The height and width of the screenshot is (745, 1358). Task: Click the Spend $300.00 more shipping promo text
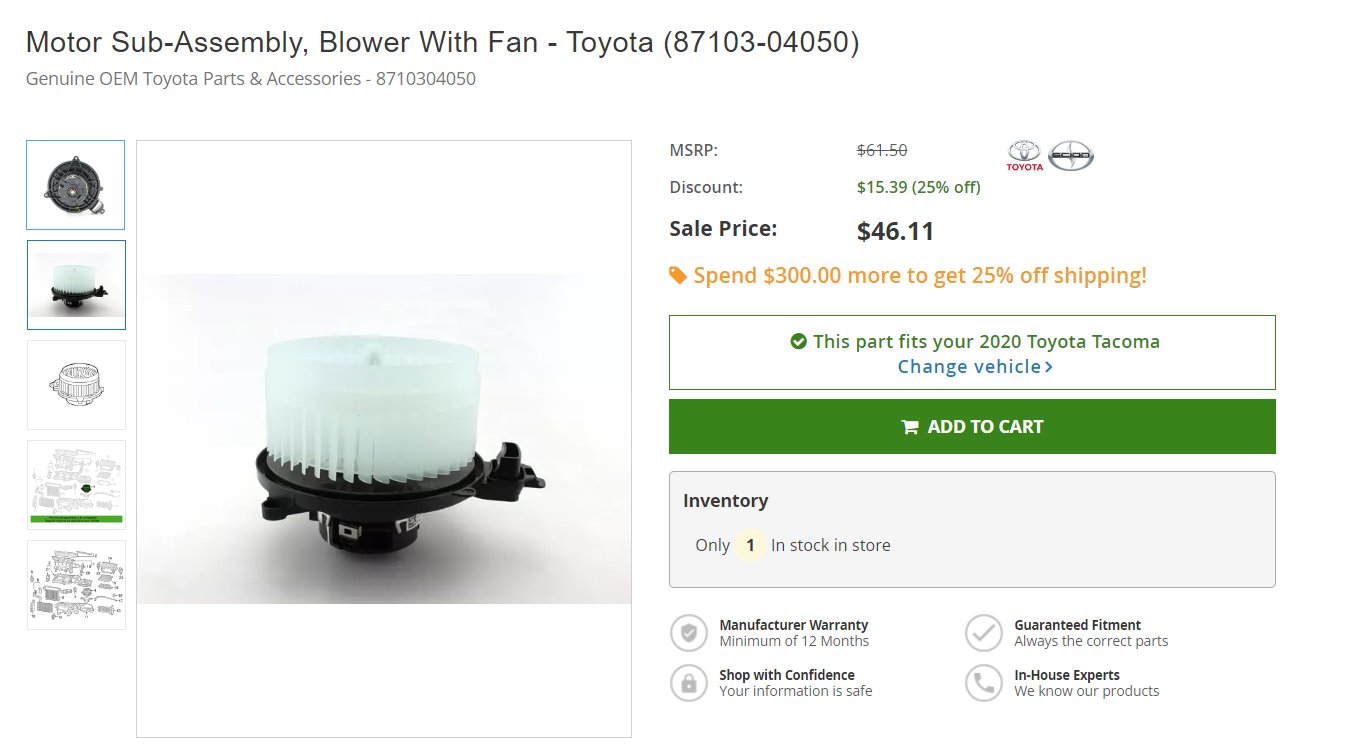point(920,275)
